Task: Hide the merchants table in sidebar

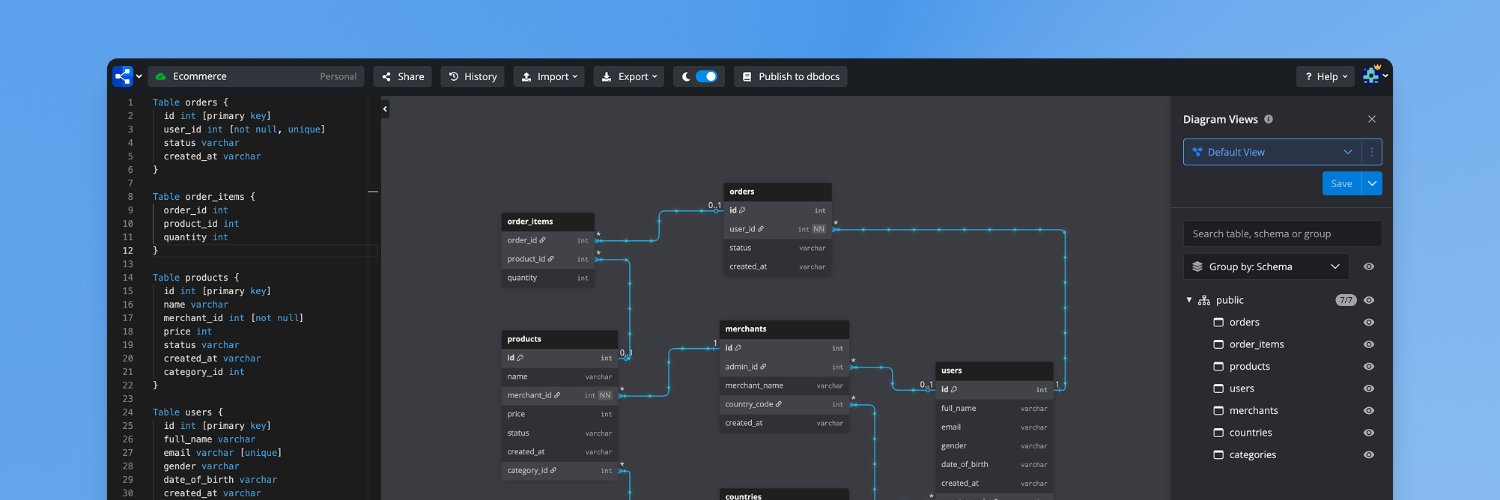Action: pyautogui.click(x=1369, y=410)
